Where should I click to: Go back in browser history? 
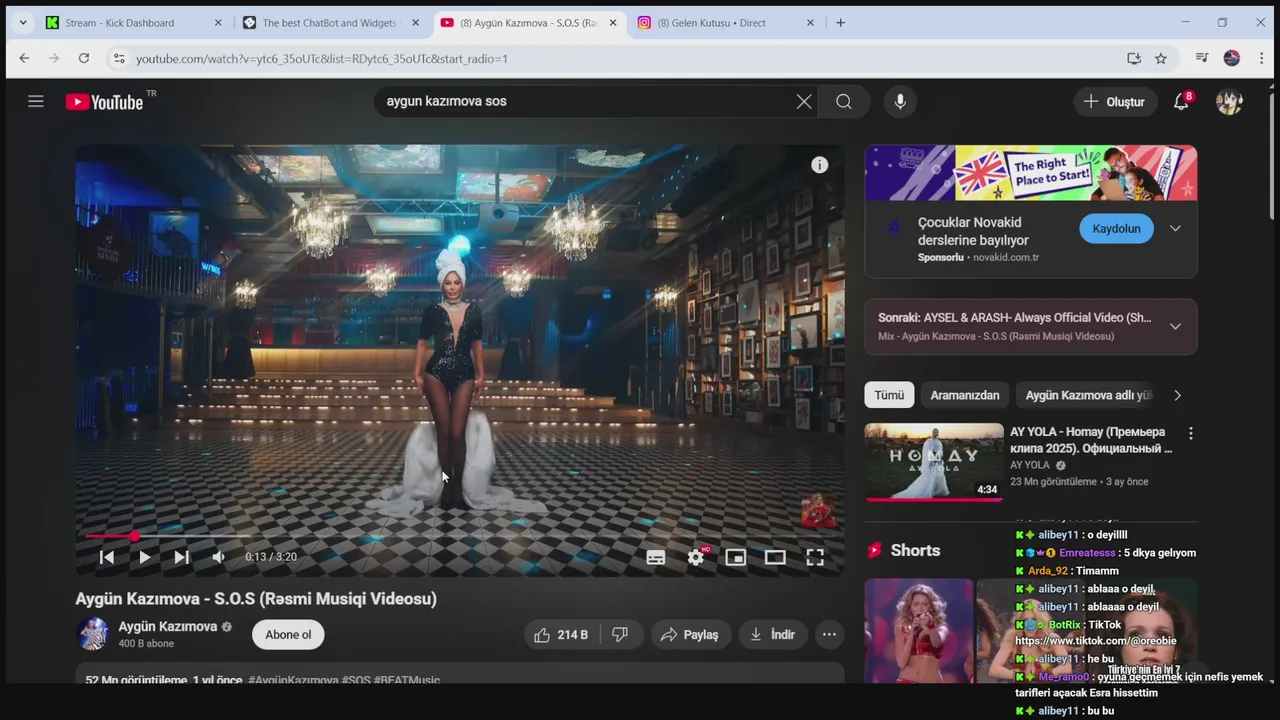(x=24, y=58)
